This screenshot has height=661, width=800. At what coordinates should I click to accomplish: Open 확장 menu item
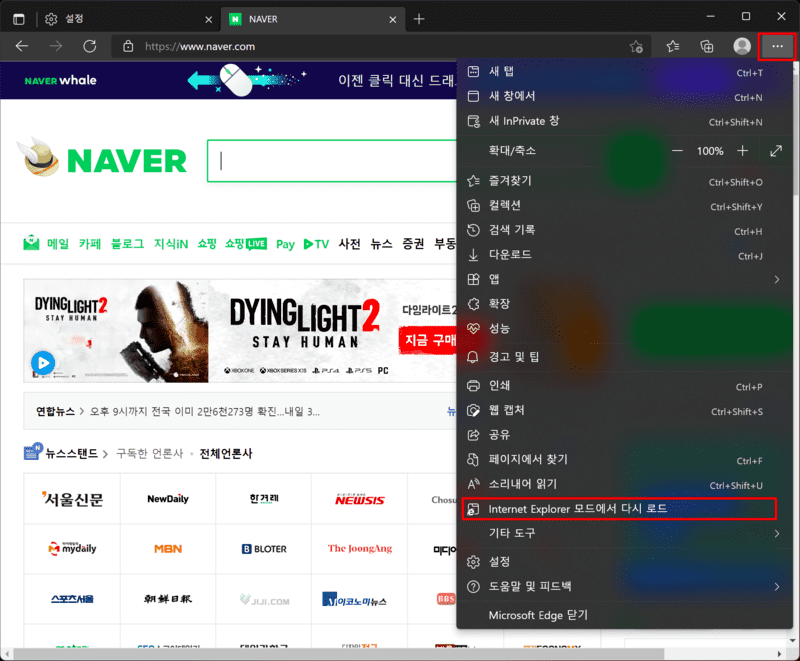tap(624, 304)
